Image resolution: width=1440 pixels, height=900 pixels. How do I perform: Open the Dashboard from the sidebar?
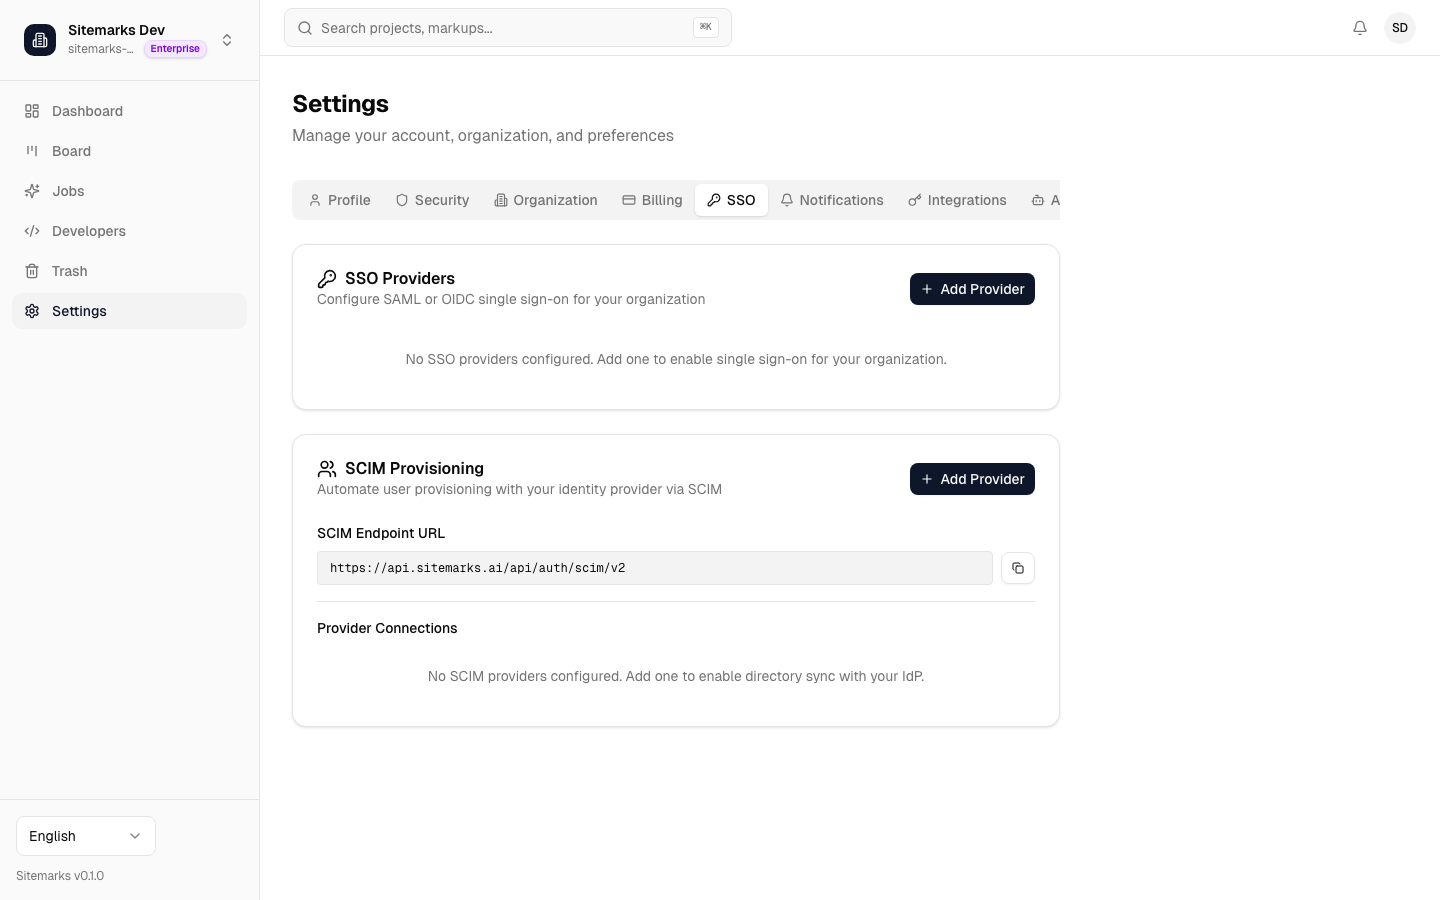click(87, 111)
